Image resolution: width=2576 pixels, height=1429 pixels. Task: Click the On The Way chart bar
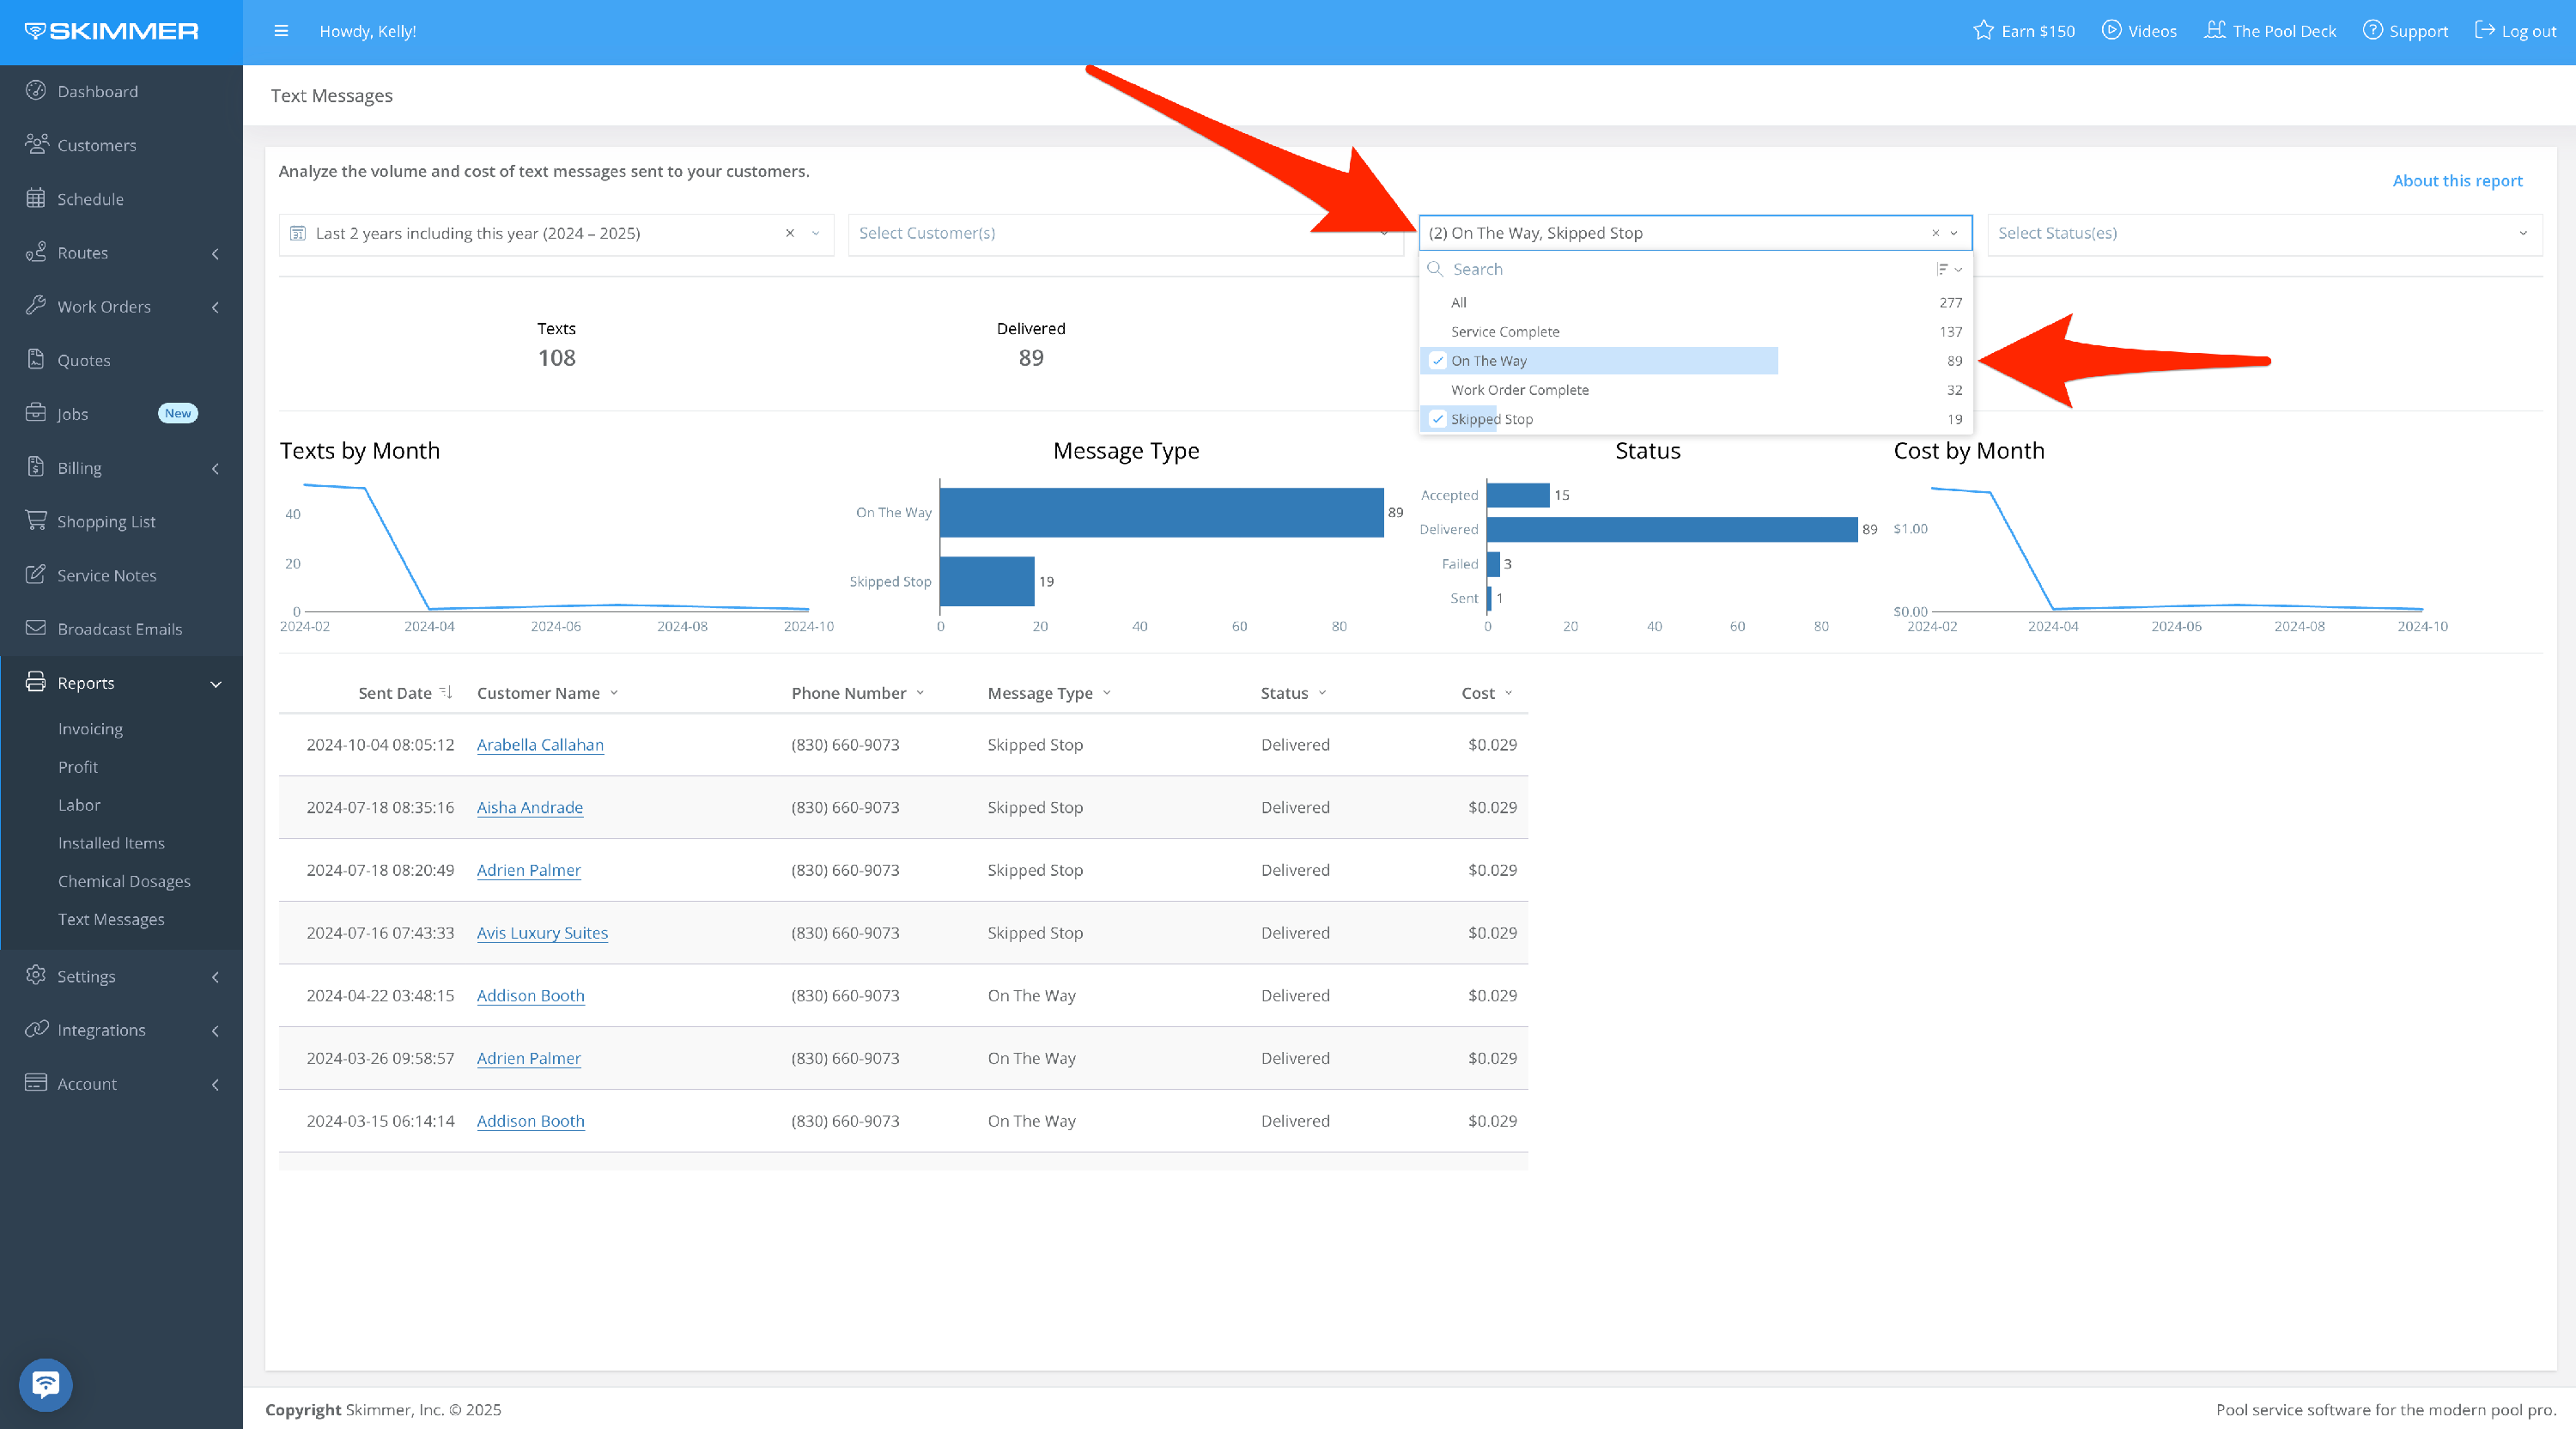click(x=1160, y=512)
